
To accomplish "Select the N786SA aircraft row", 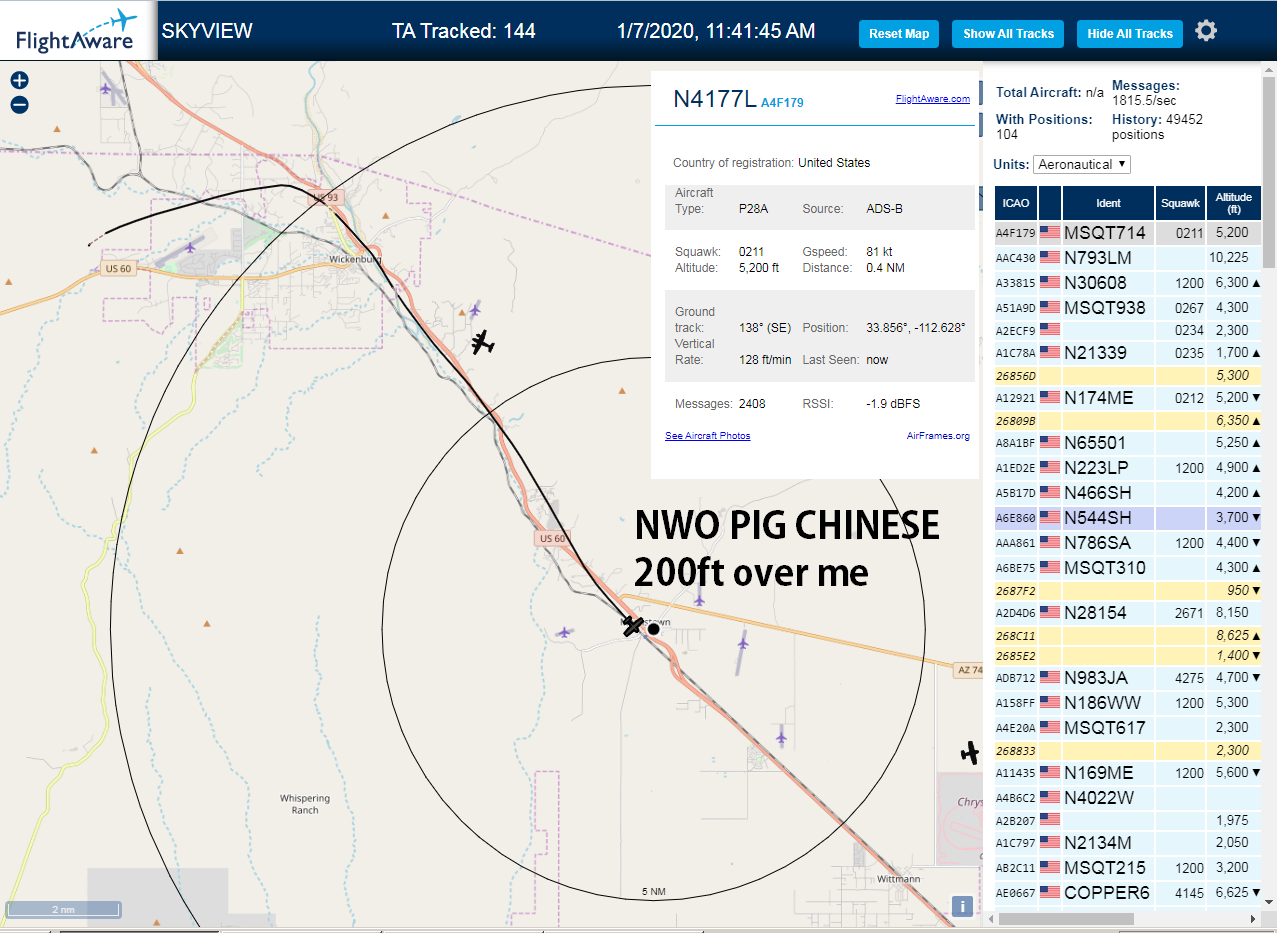I will (1128, 542).
